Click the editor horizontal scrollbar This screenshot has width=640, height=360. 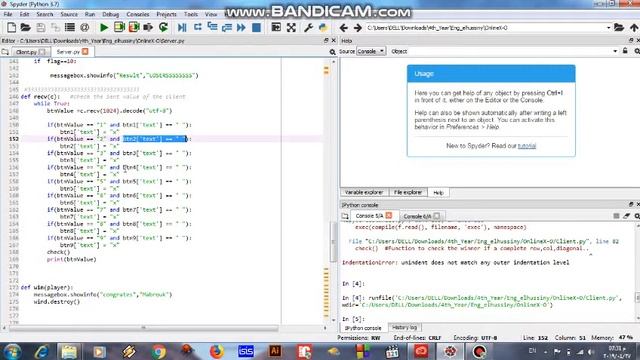143,328
